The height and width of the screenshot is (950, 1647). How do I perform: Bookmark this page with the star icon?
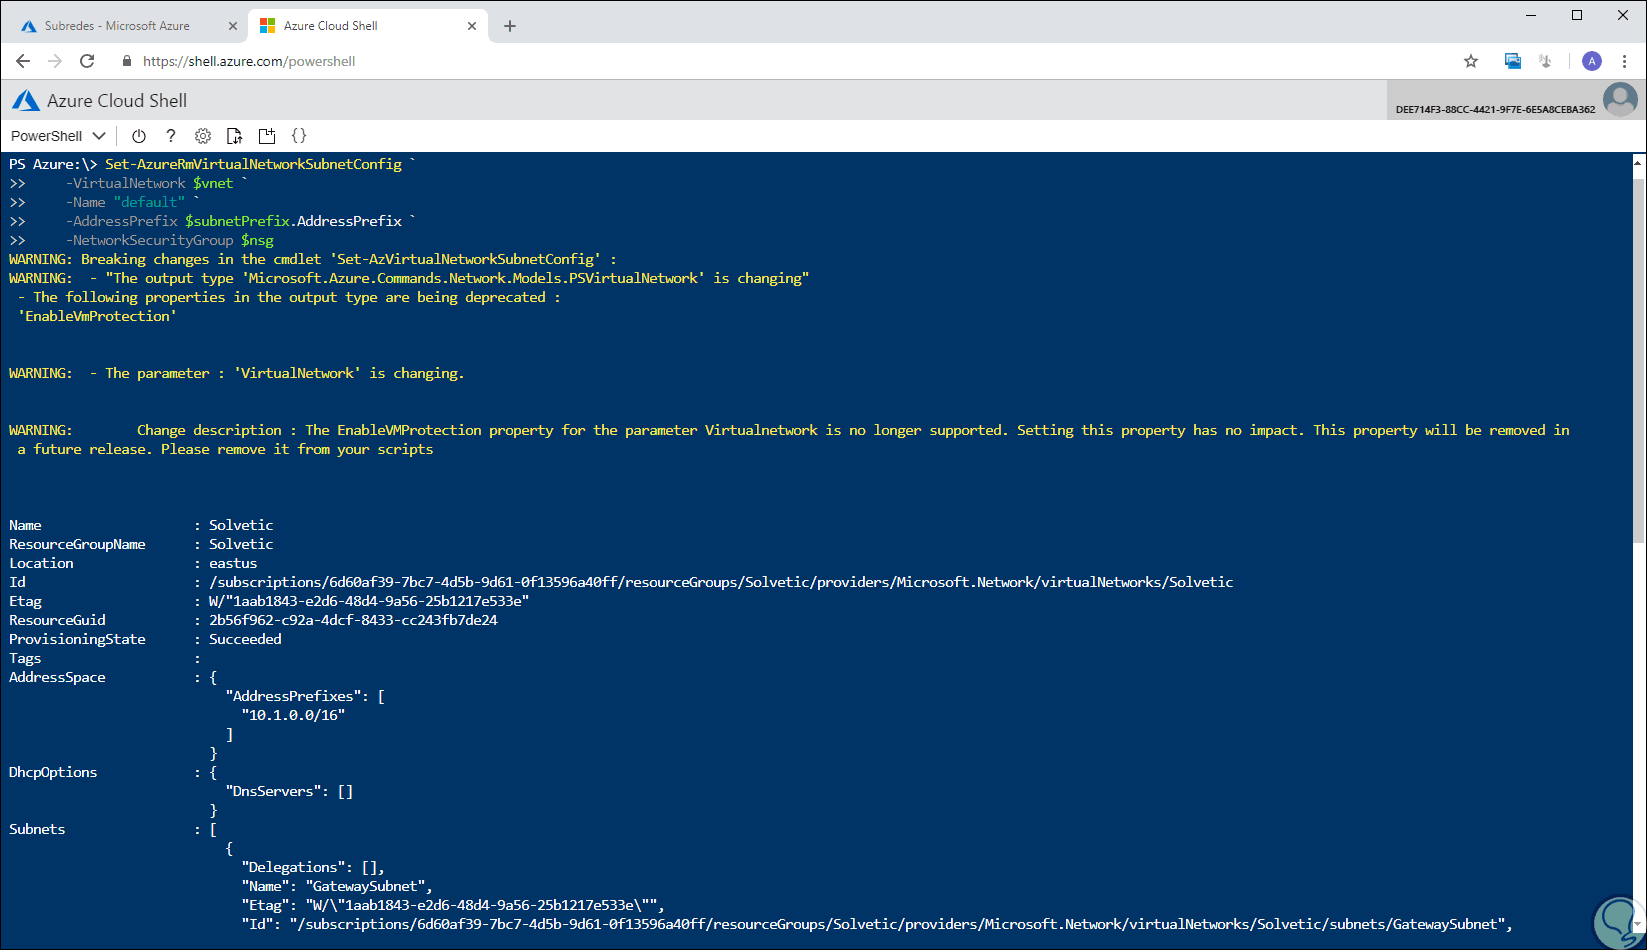[1471, 61]
